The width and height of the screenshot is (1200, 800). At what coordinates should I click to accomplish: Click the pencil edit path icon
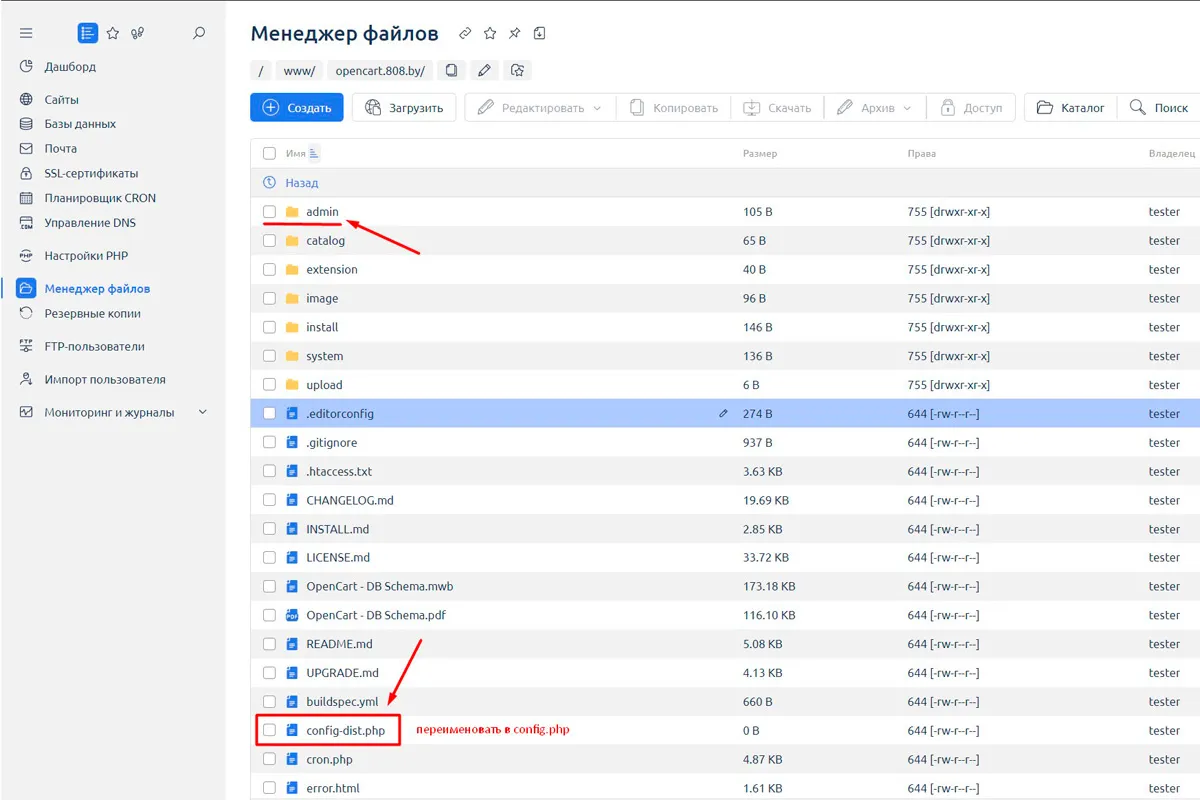[484, 70]
